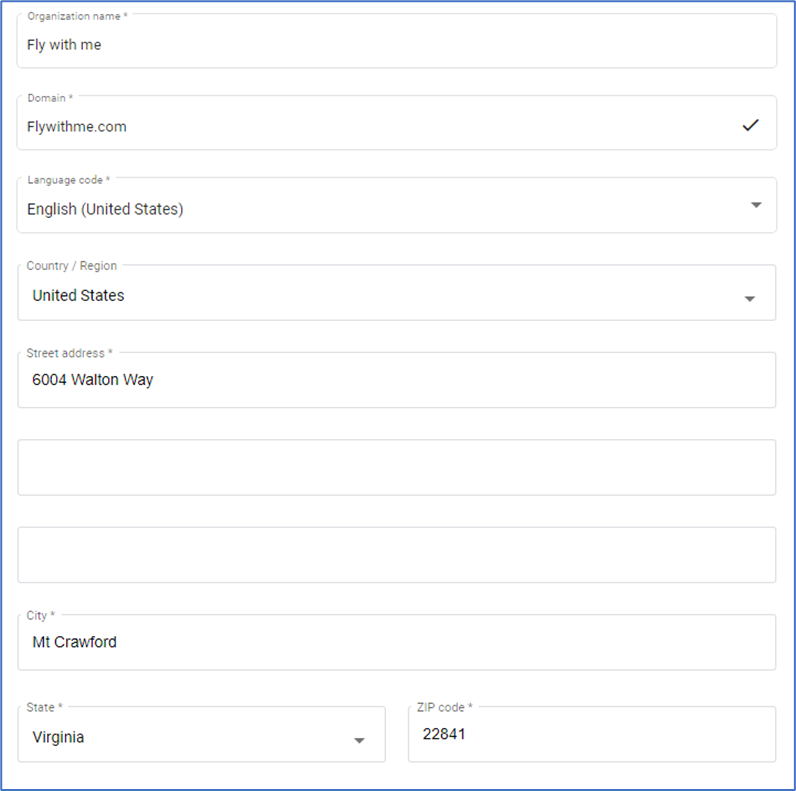The height and width of the screenshot is (791, 796).
Task: Click the third empty address line field
Action: tap(396, 554)
